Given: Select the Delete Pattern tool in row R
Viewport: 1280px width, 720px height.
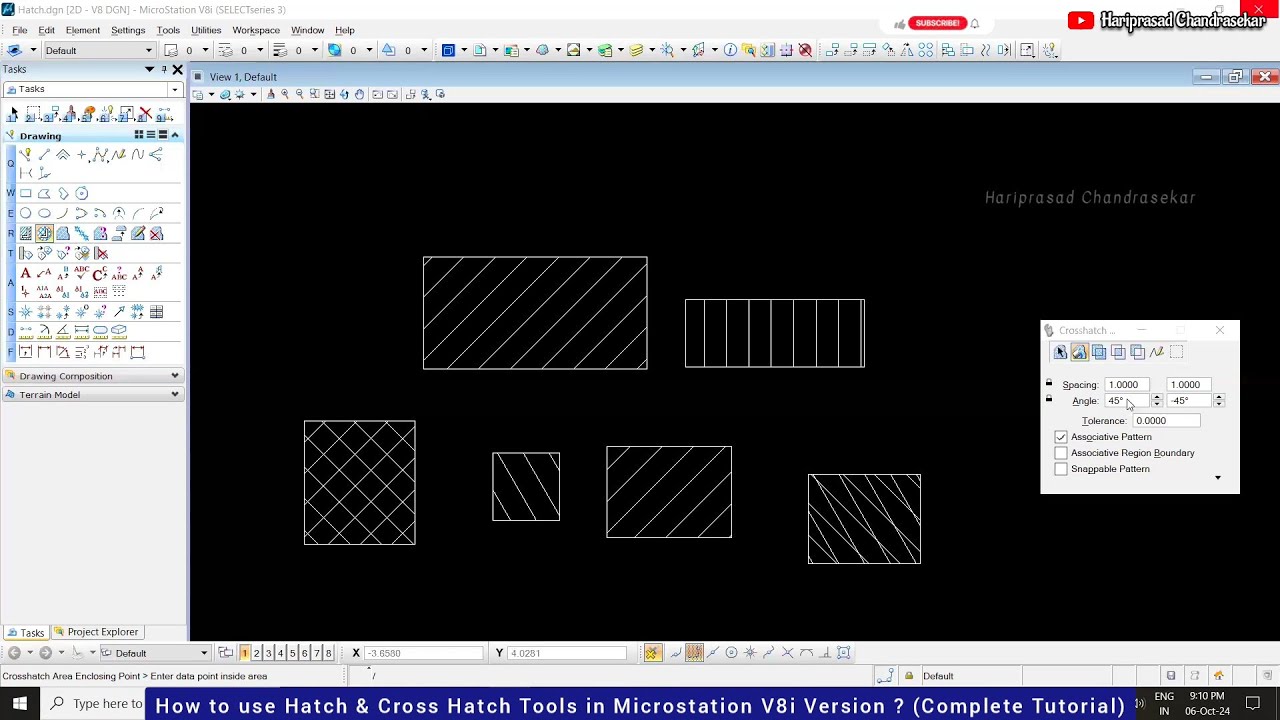Looking at the screenshot, I should point(157,233).
